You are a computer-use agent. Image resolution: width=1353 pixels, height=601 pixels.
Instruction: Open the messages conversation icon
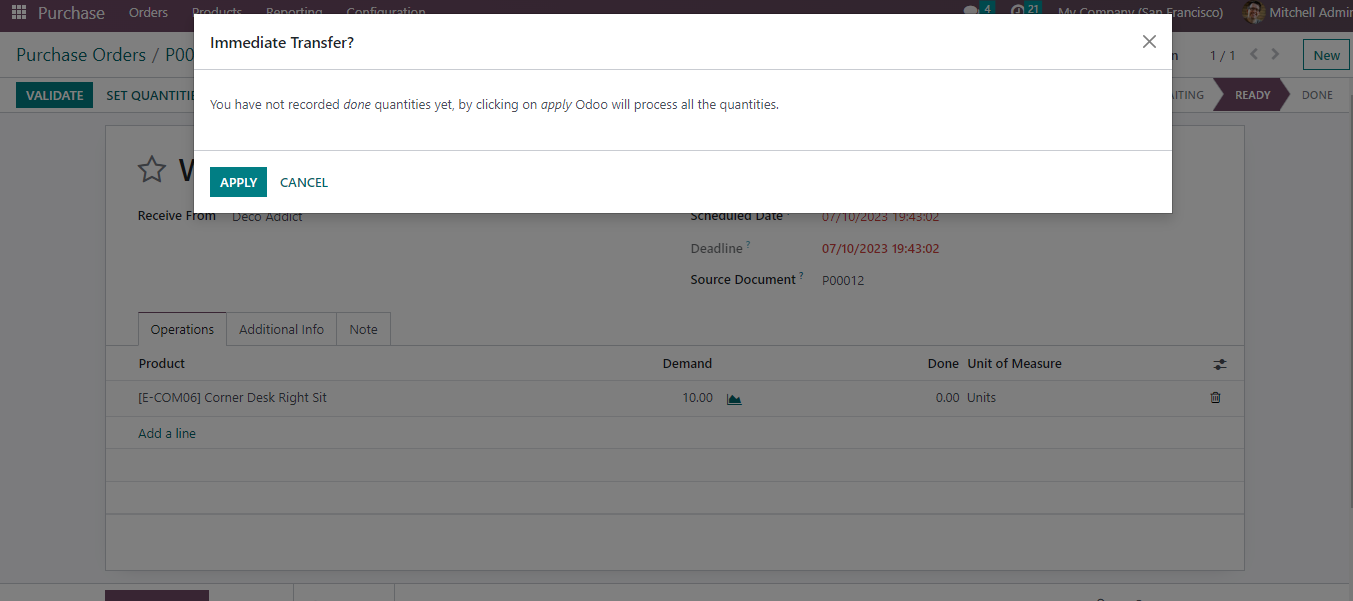pyautogui.click(x=971, y=13)
